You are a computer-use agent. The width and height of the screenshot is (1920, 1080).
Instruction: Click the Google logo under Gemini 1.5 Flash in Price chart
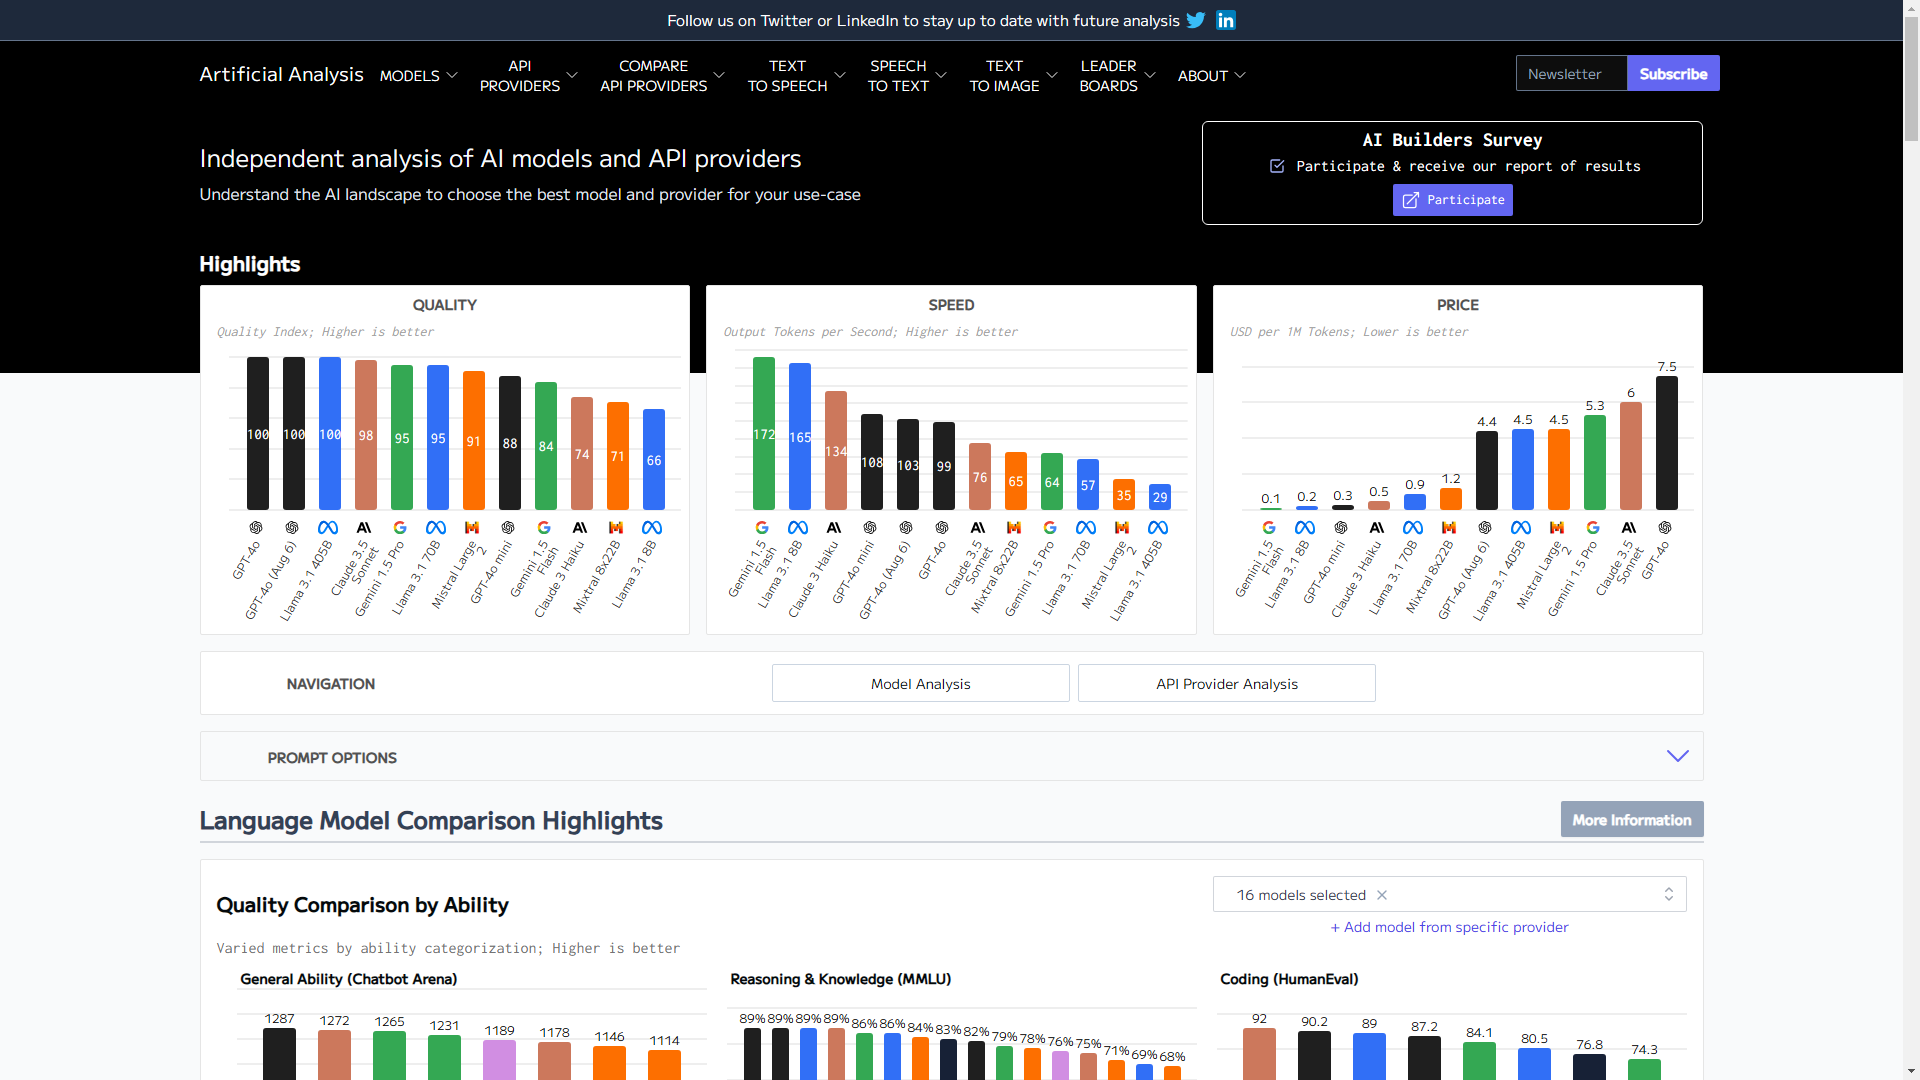pyautogui.click(x=1269, y=527)
